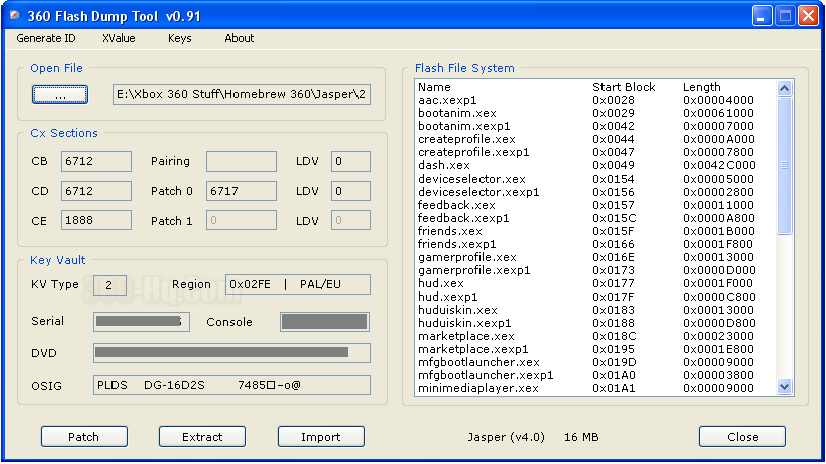Click the file list scroll down arrow
Viewport: 826px width, 464px height.
pyautogui.click(x=784, y=387)
